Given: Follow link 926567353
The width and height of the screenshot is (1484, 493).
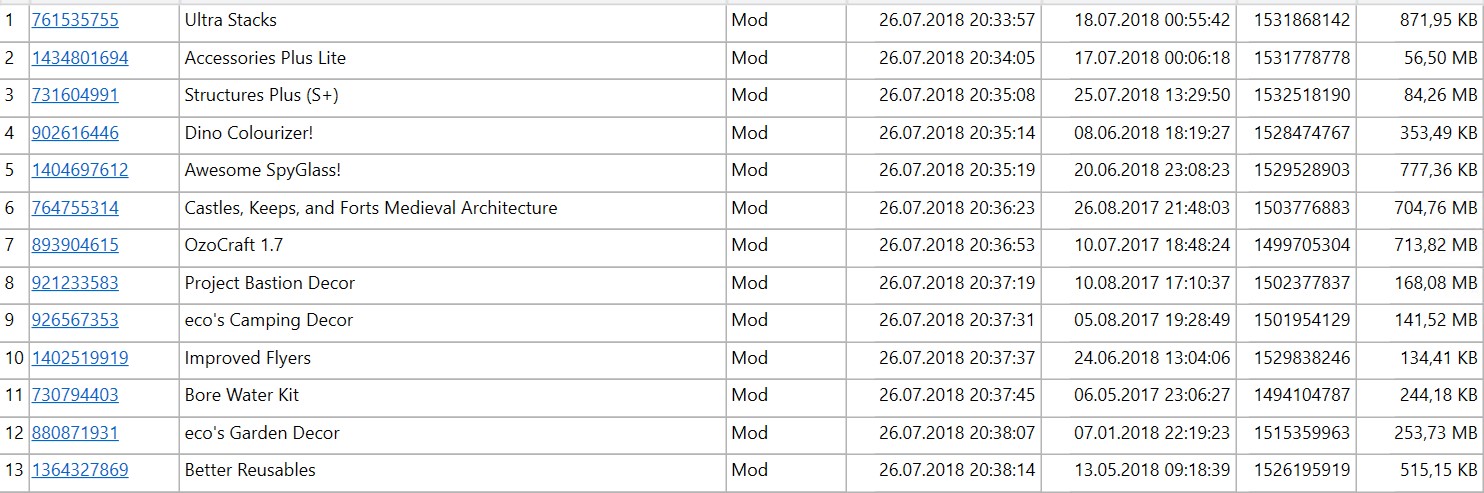Looking at the screenshot, I should point(75,320).
